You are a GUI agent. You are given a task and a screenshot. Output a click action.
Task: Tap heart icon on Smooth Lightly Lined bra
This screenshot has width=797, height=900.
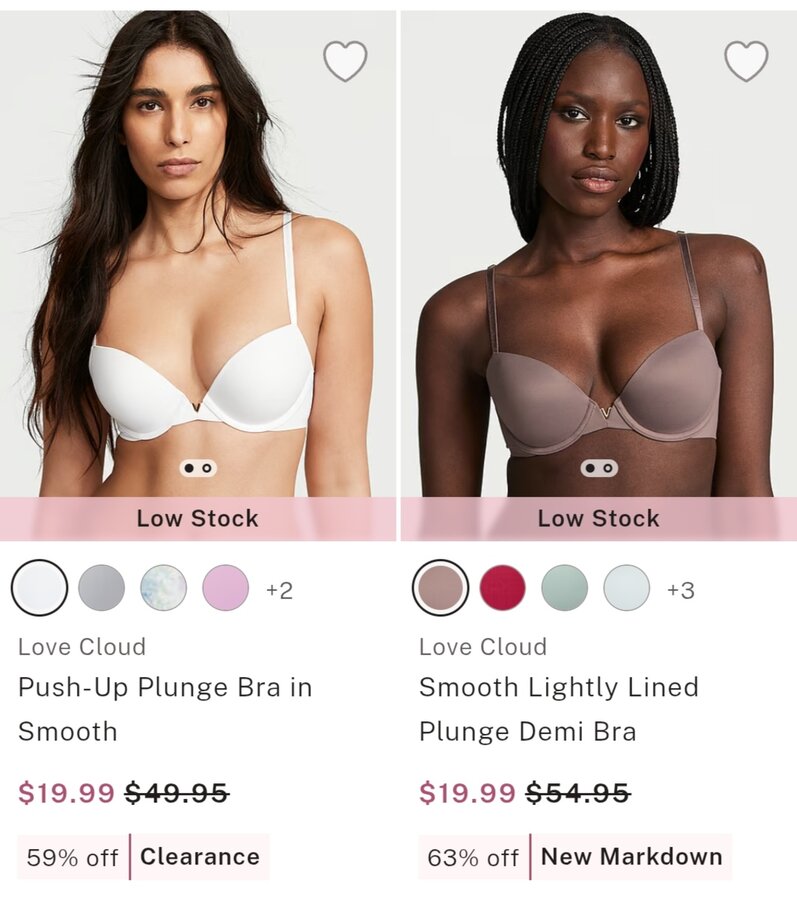point(746,61)
